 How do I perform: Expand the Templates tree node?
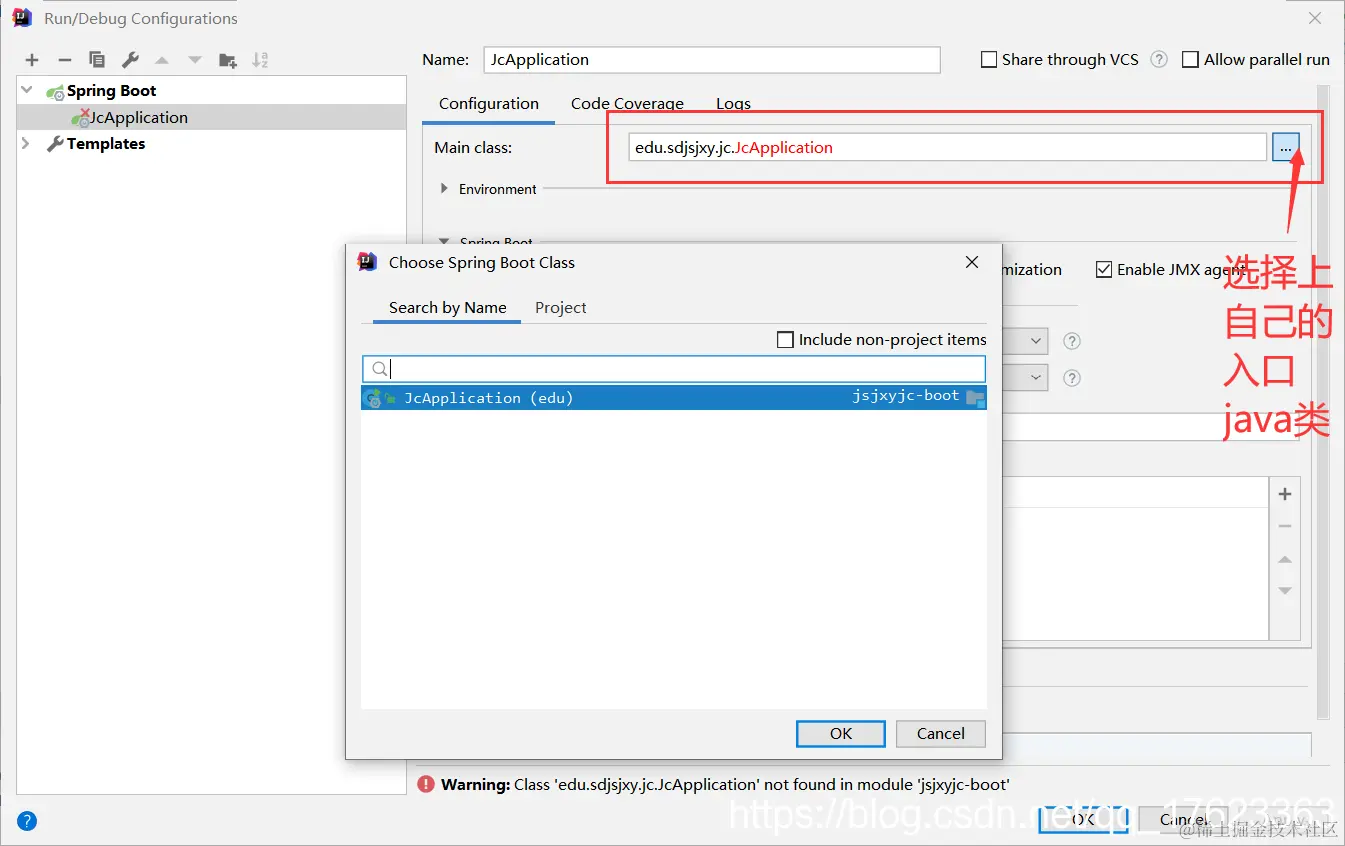(27, 144)
